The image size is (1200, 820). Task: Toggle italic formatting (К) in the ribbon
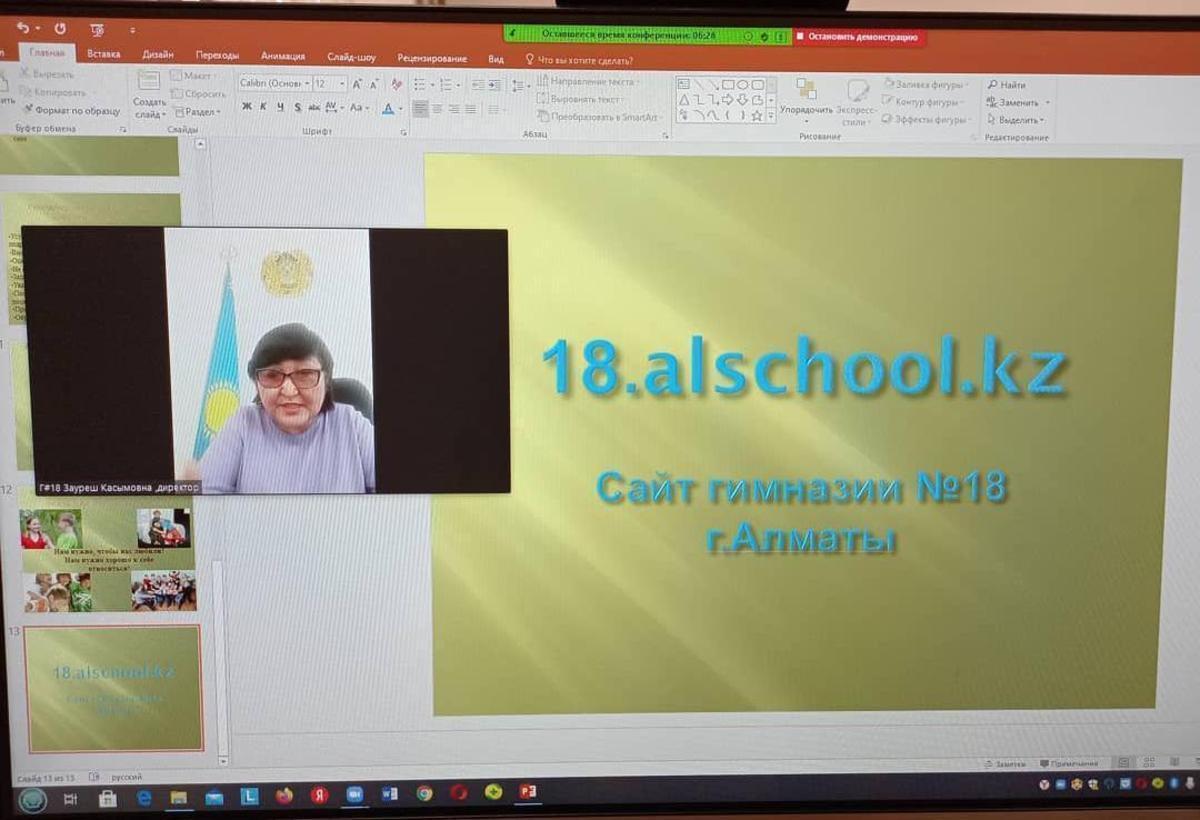point(264,107)
